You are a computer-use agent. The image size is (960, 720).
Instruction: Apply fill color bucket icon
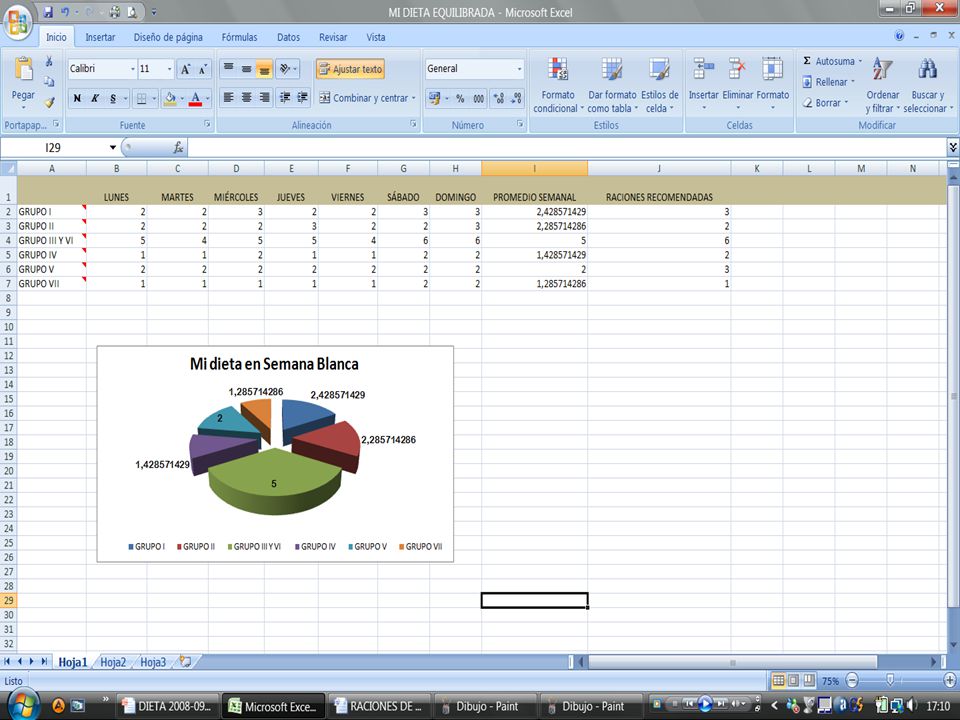click(x=170, y=98)
